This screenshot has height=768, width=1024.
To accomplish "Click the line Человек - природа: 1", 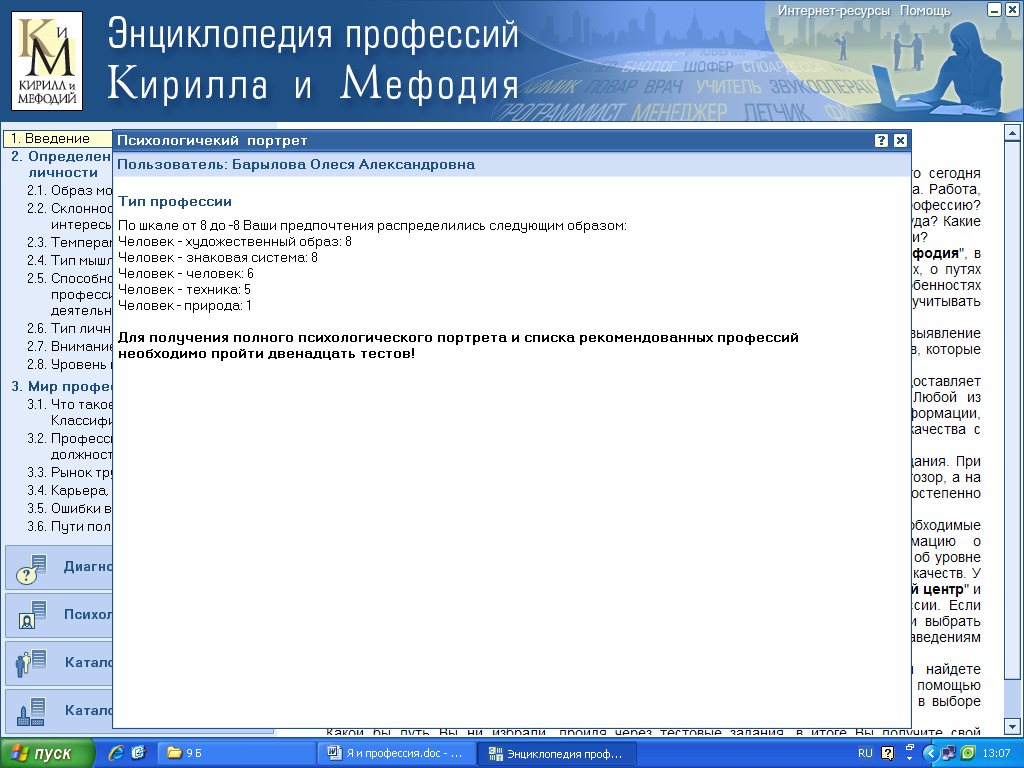I will (185, 305).
